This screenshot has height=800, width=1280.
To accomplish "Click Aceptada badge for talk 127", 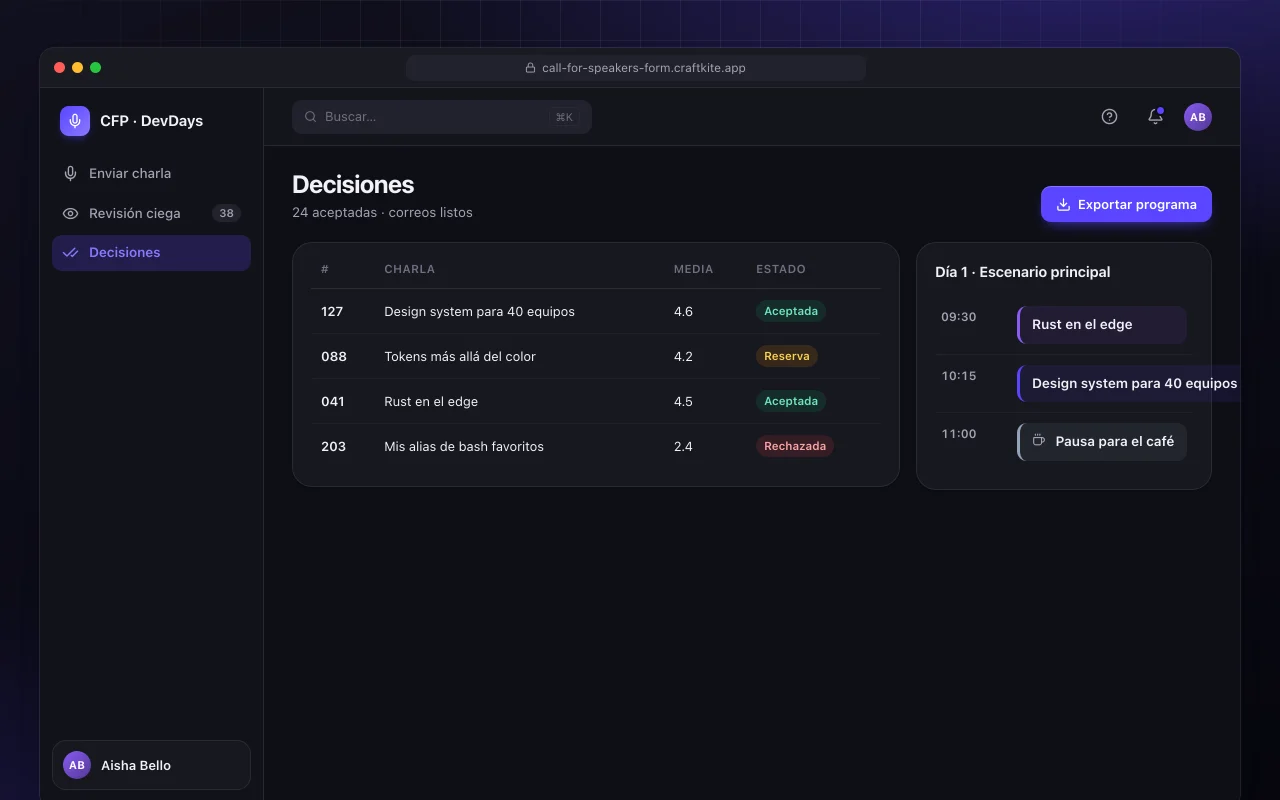I will click(x=791, y=311).
